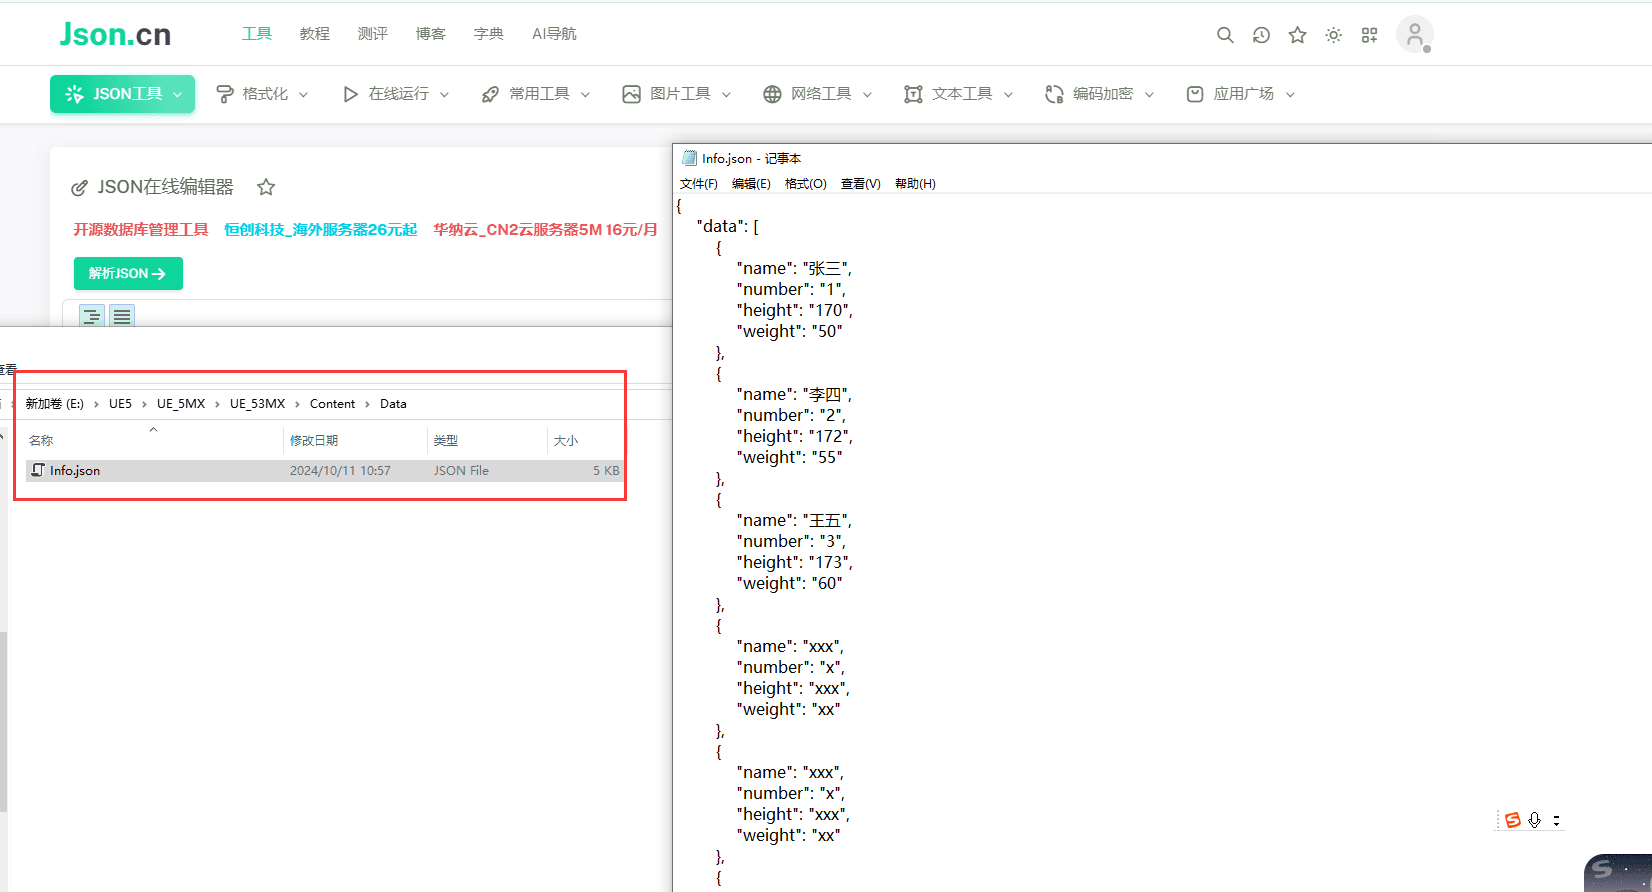Click Data in Explorer breadcrumb path
The height and width of the screenshot is (892, 1652).
(x=393, y=404)
